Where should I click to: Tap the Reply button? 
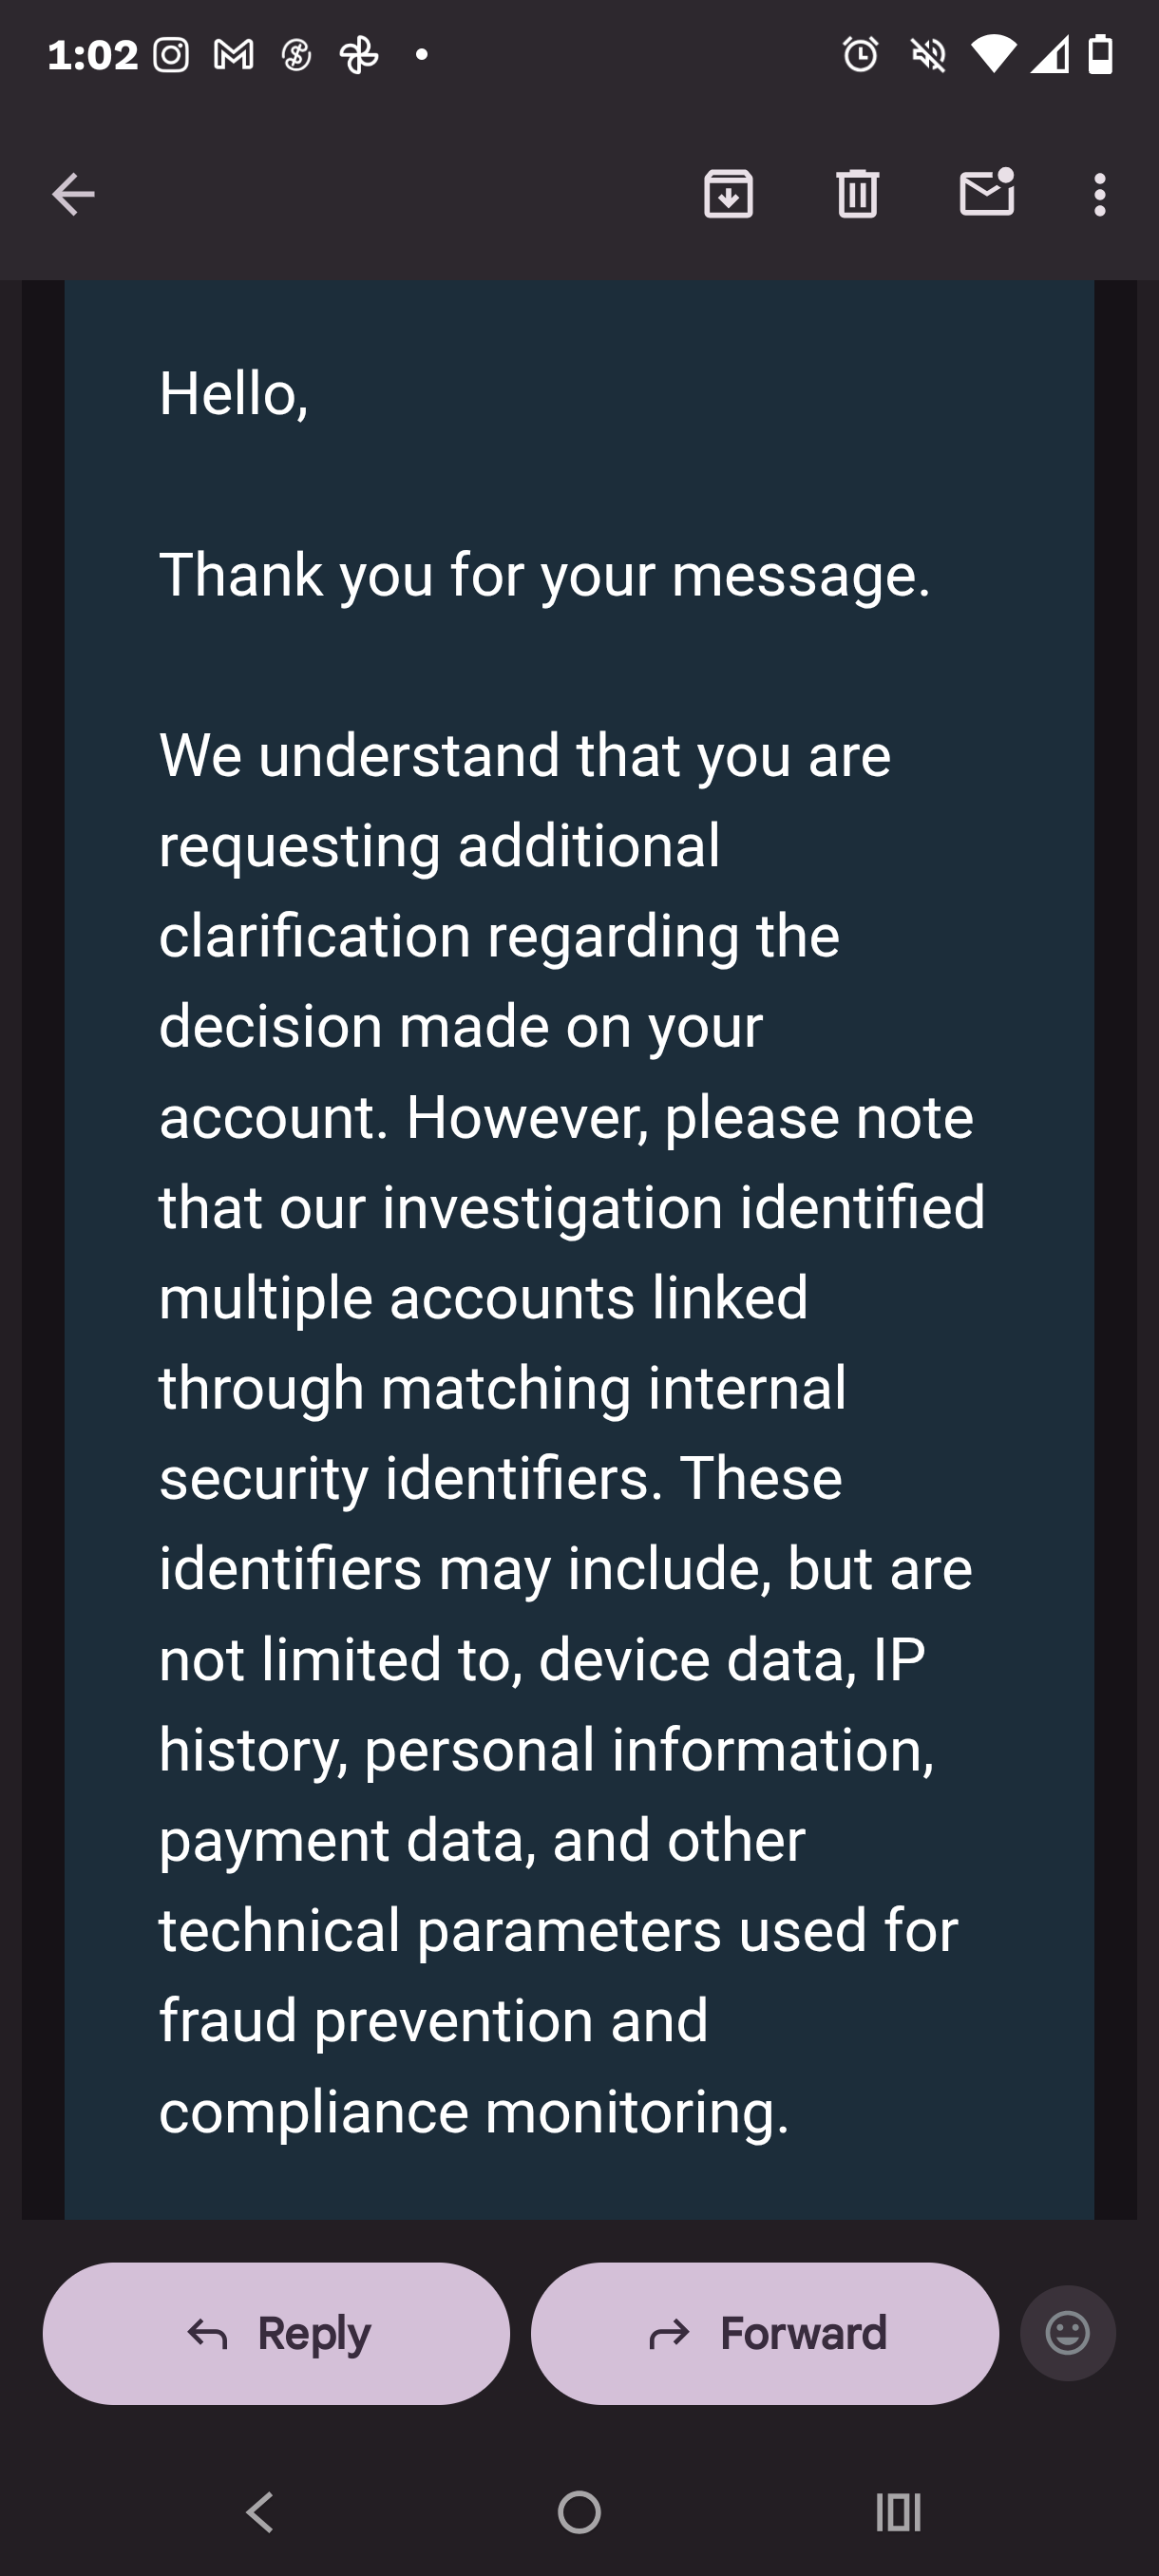pyautogui.click(x=276, y=2333)
